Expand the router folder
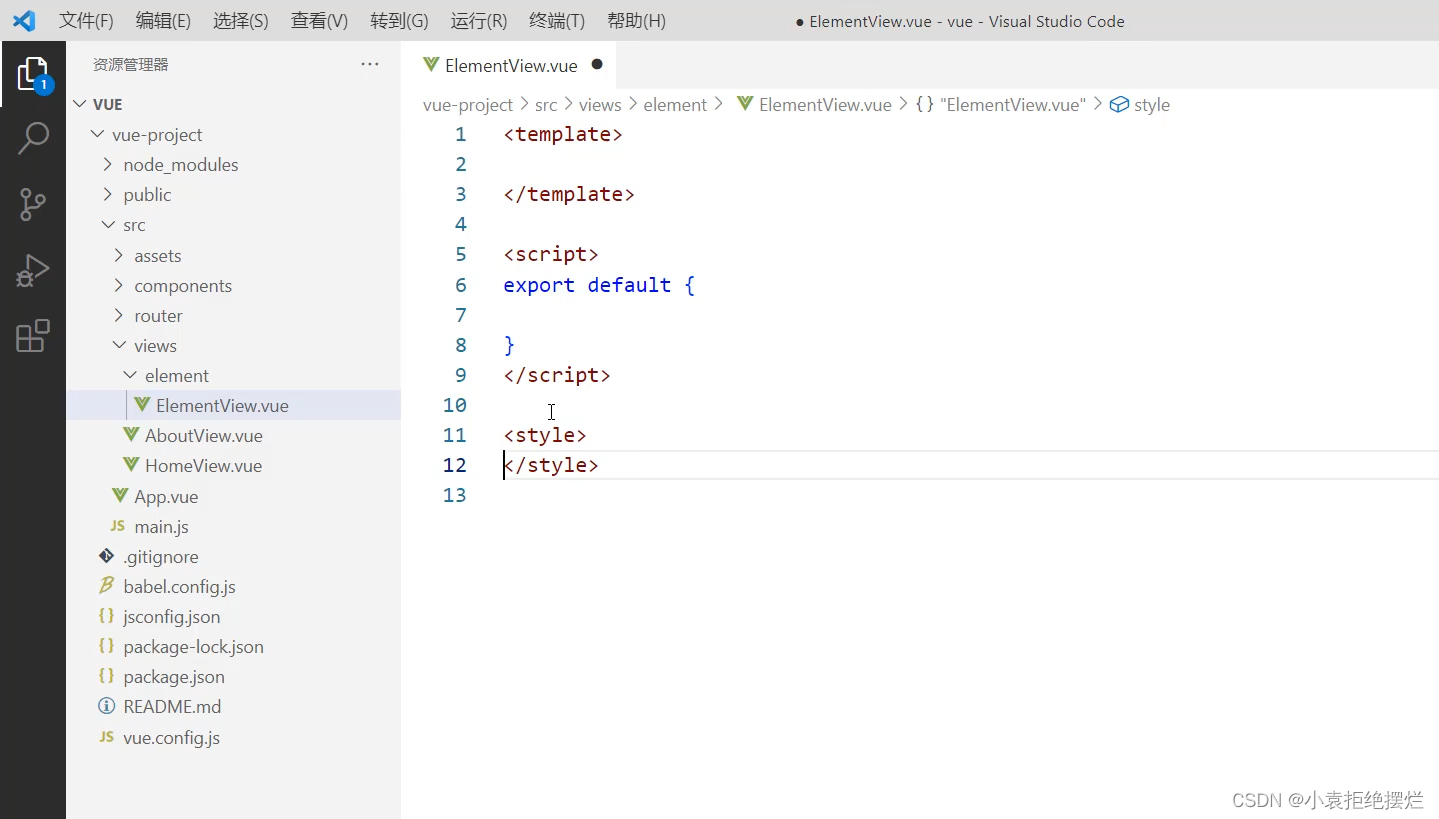 click(x=119, y=315)
